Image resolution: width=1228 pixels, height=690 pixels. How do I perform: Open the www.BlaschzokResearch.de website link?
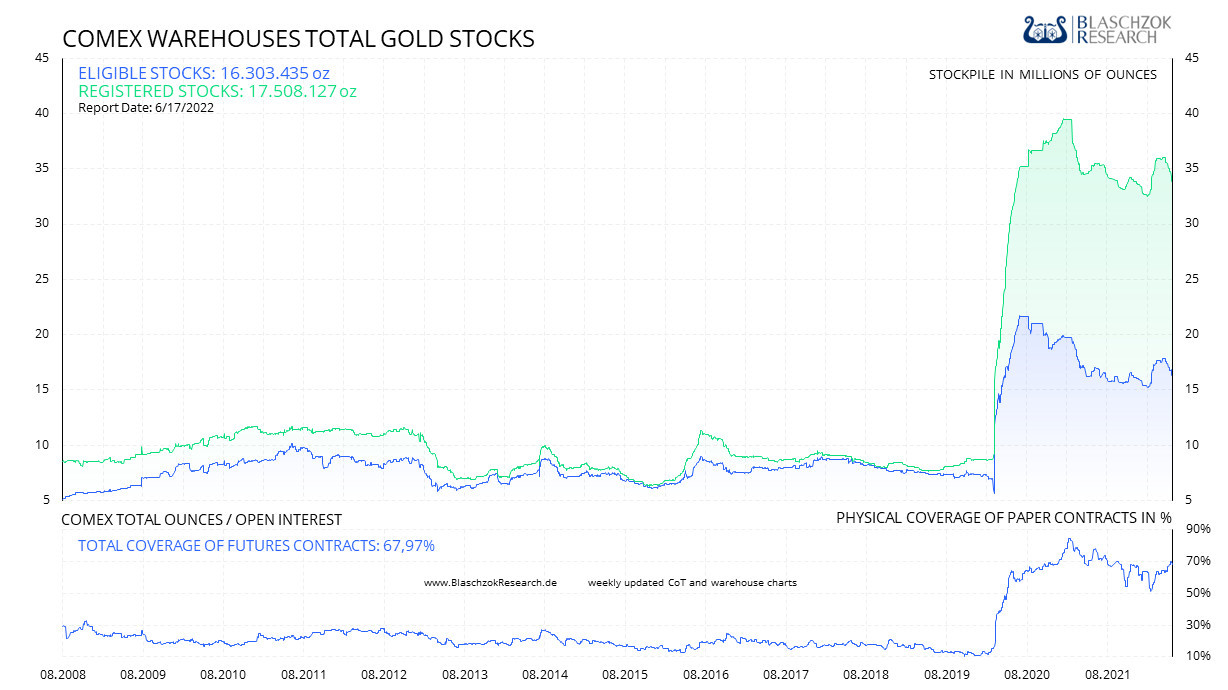490,582
